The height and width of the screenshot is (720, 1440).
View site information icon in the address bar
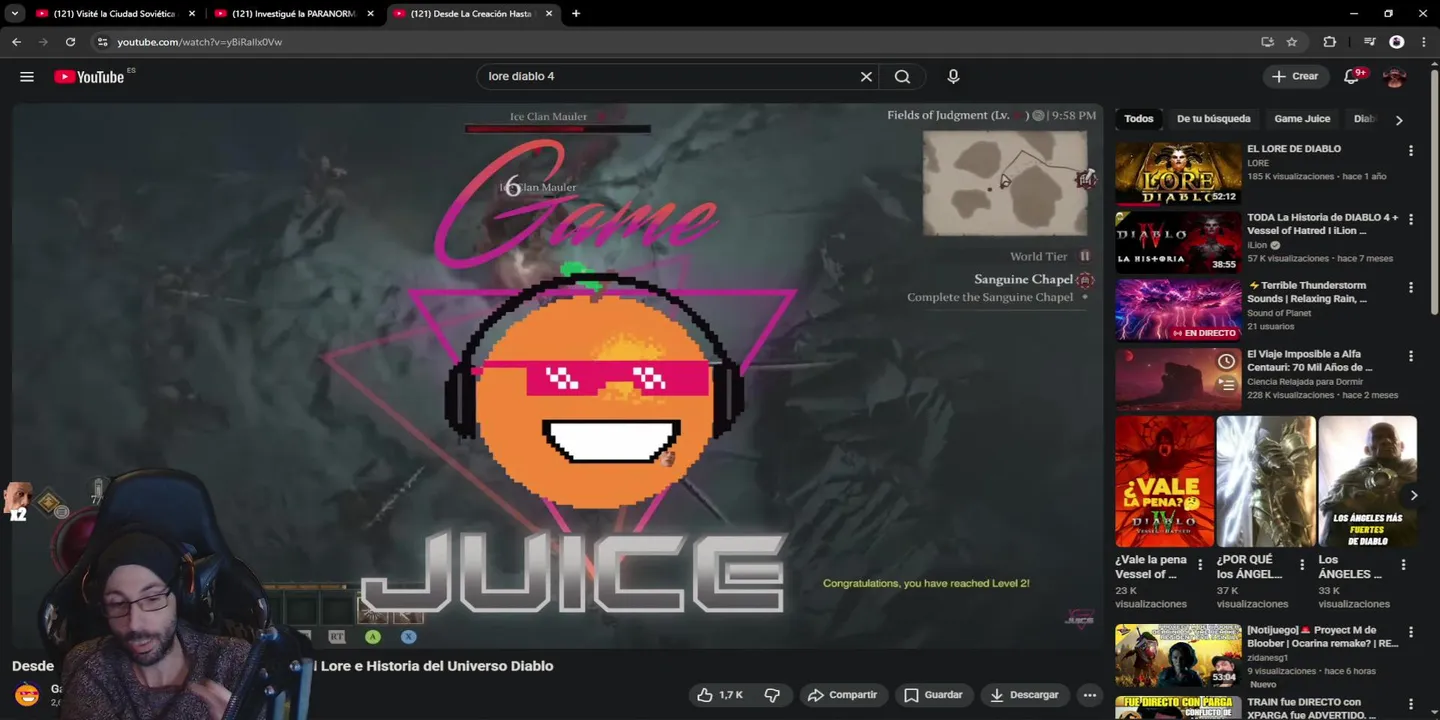(101, 42)
